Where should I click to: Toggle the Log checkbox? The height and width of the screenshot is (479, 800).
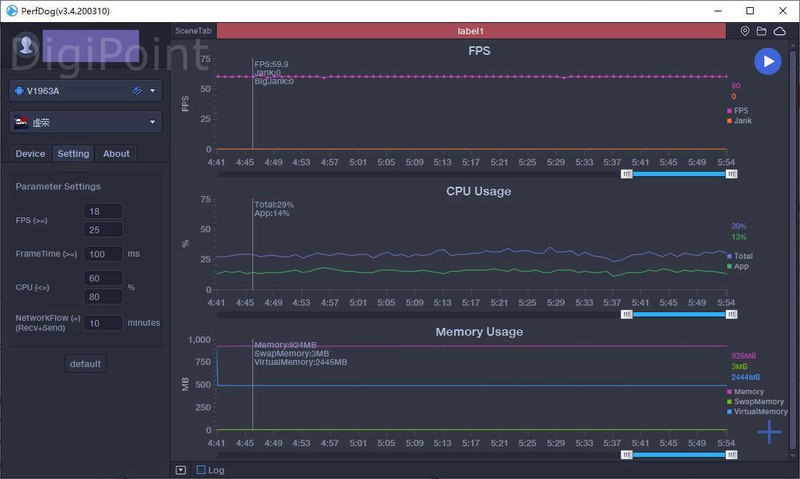201,470
